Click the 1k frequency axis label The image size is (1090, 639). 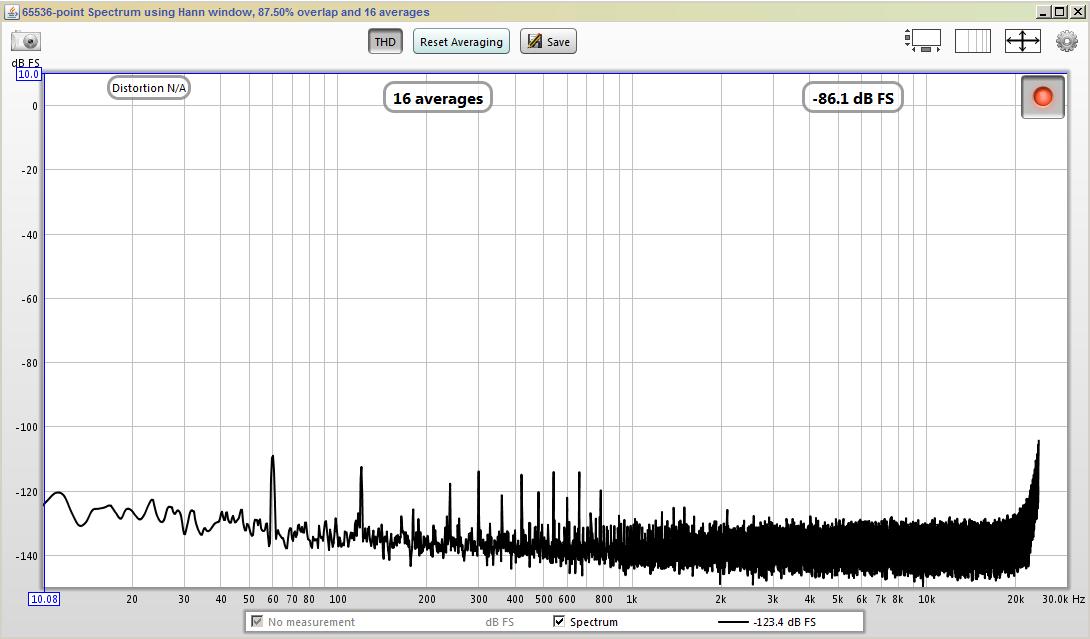[631, 599]
